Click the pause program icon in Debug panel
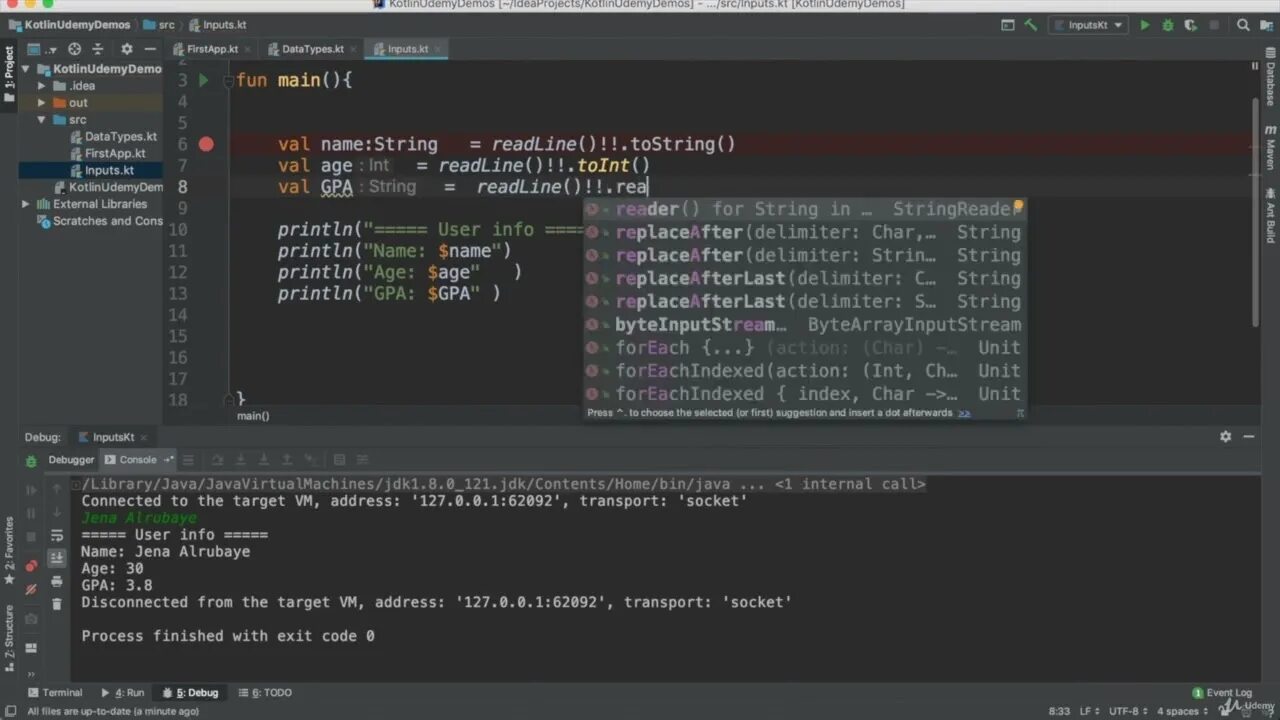The image size is (1280, 720). 31,513
